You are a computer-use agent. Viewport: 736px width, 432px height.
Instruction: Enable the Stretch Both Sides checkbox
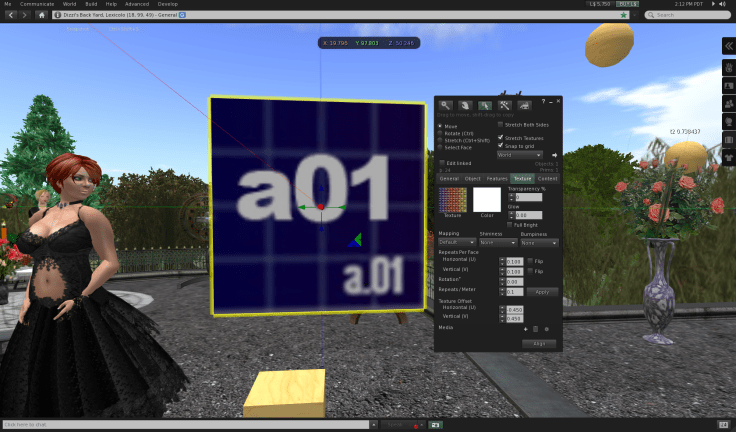[x=501, y=124]
